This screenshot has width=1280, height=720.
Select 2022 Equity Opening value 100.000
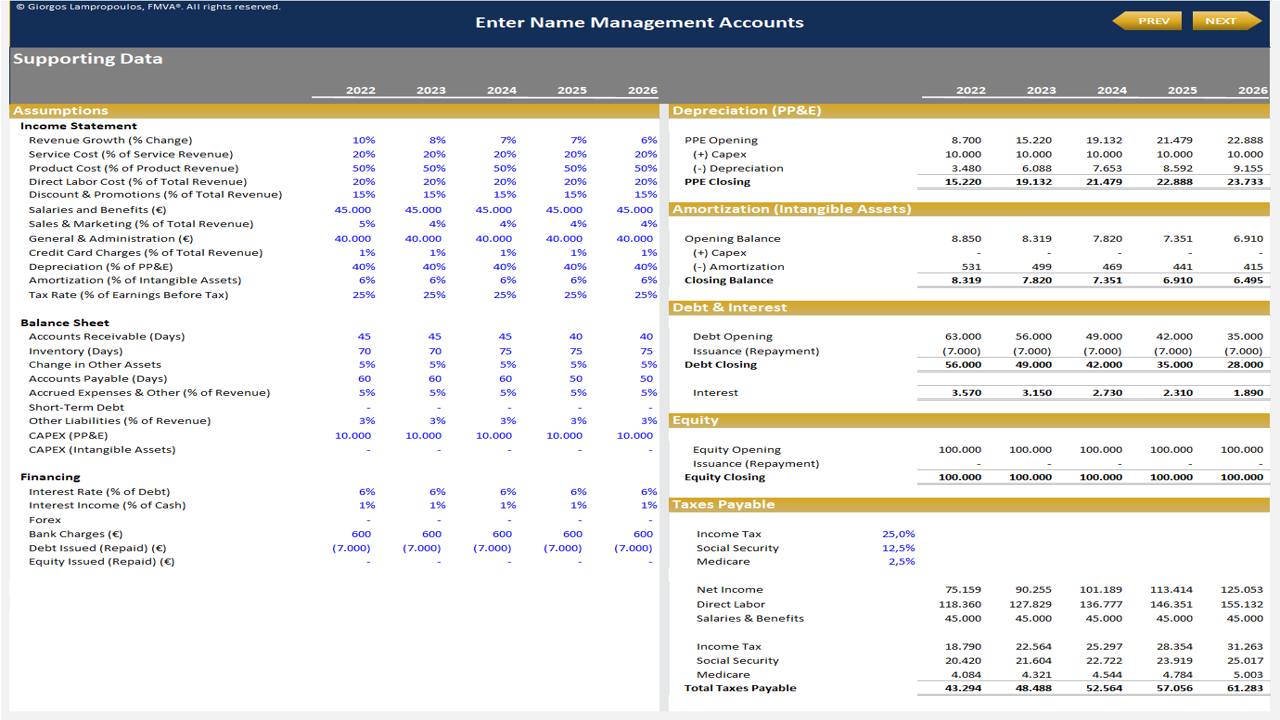(x=960, y=450)
